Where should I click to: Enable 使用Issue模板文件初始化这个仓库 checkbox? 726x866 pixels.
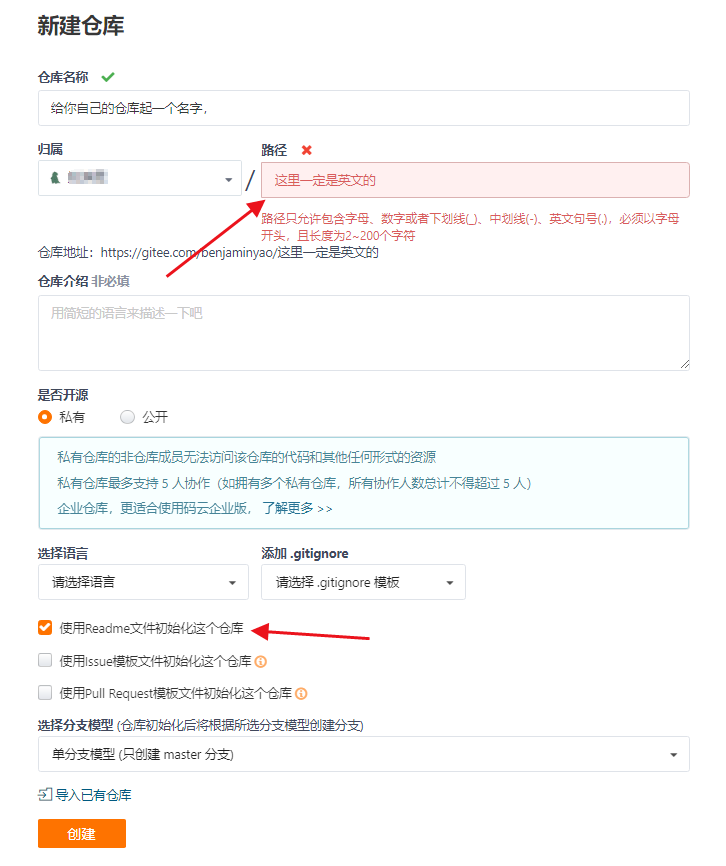pos(45,661)
